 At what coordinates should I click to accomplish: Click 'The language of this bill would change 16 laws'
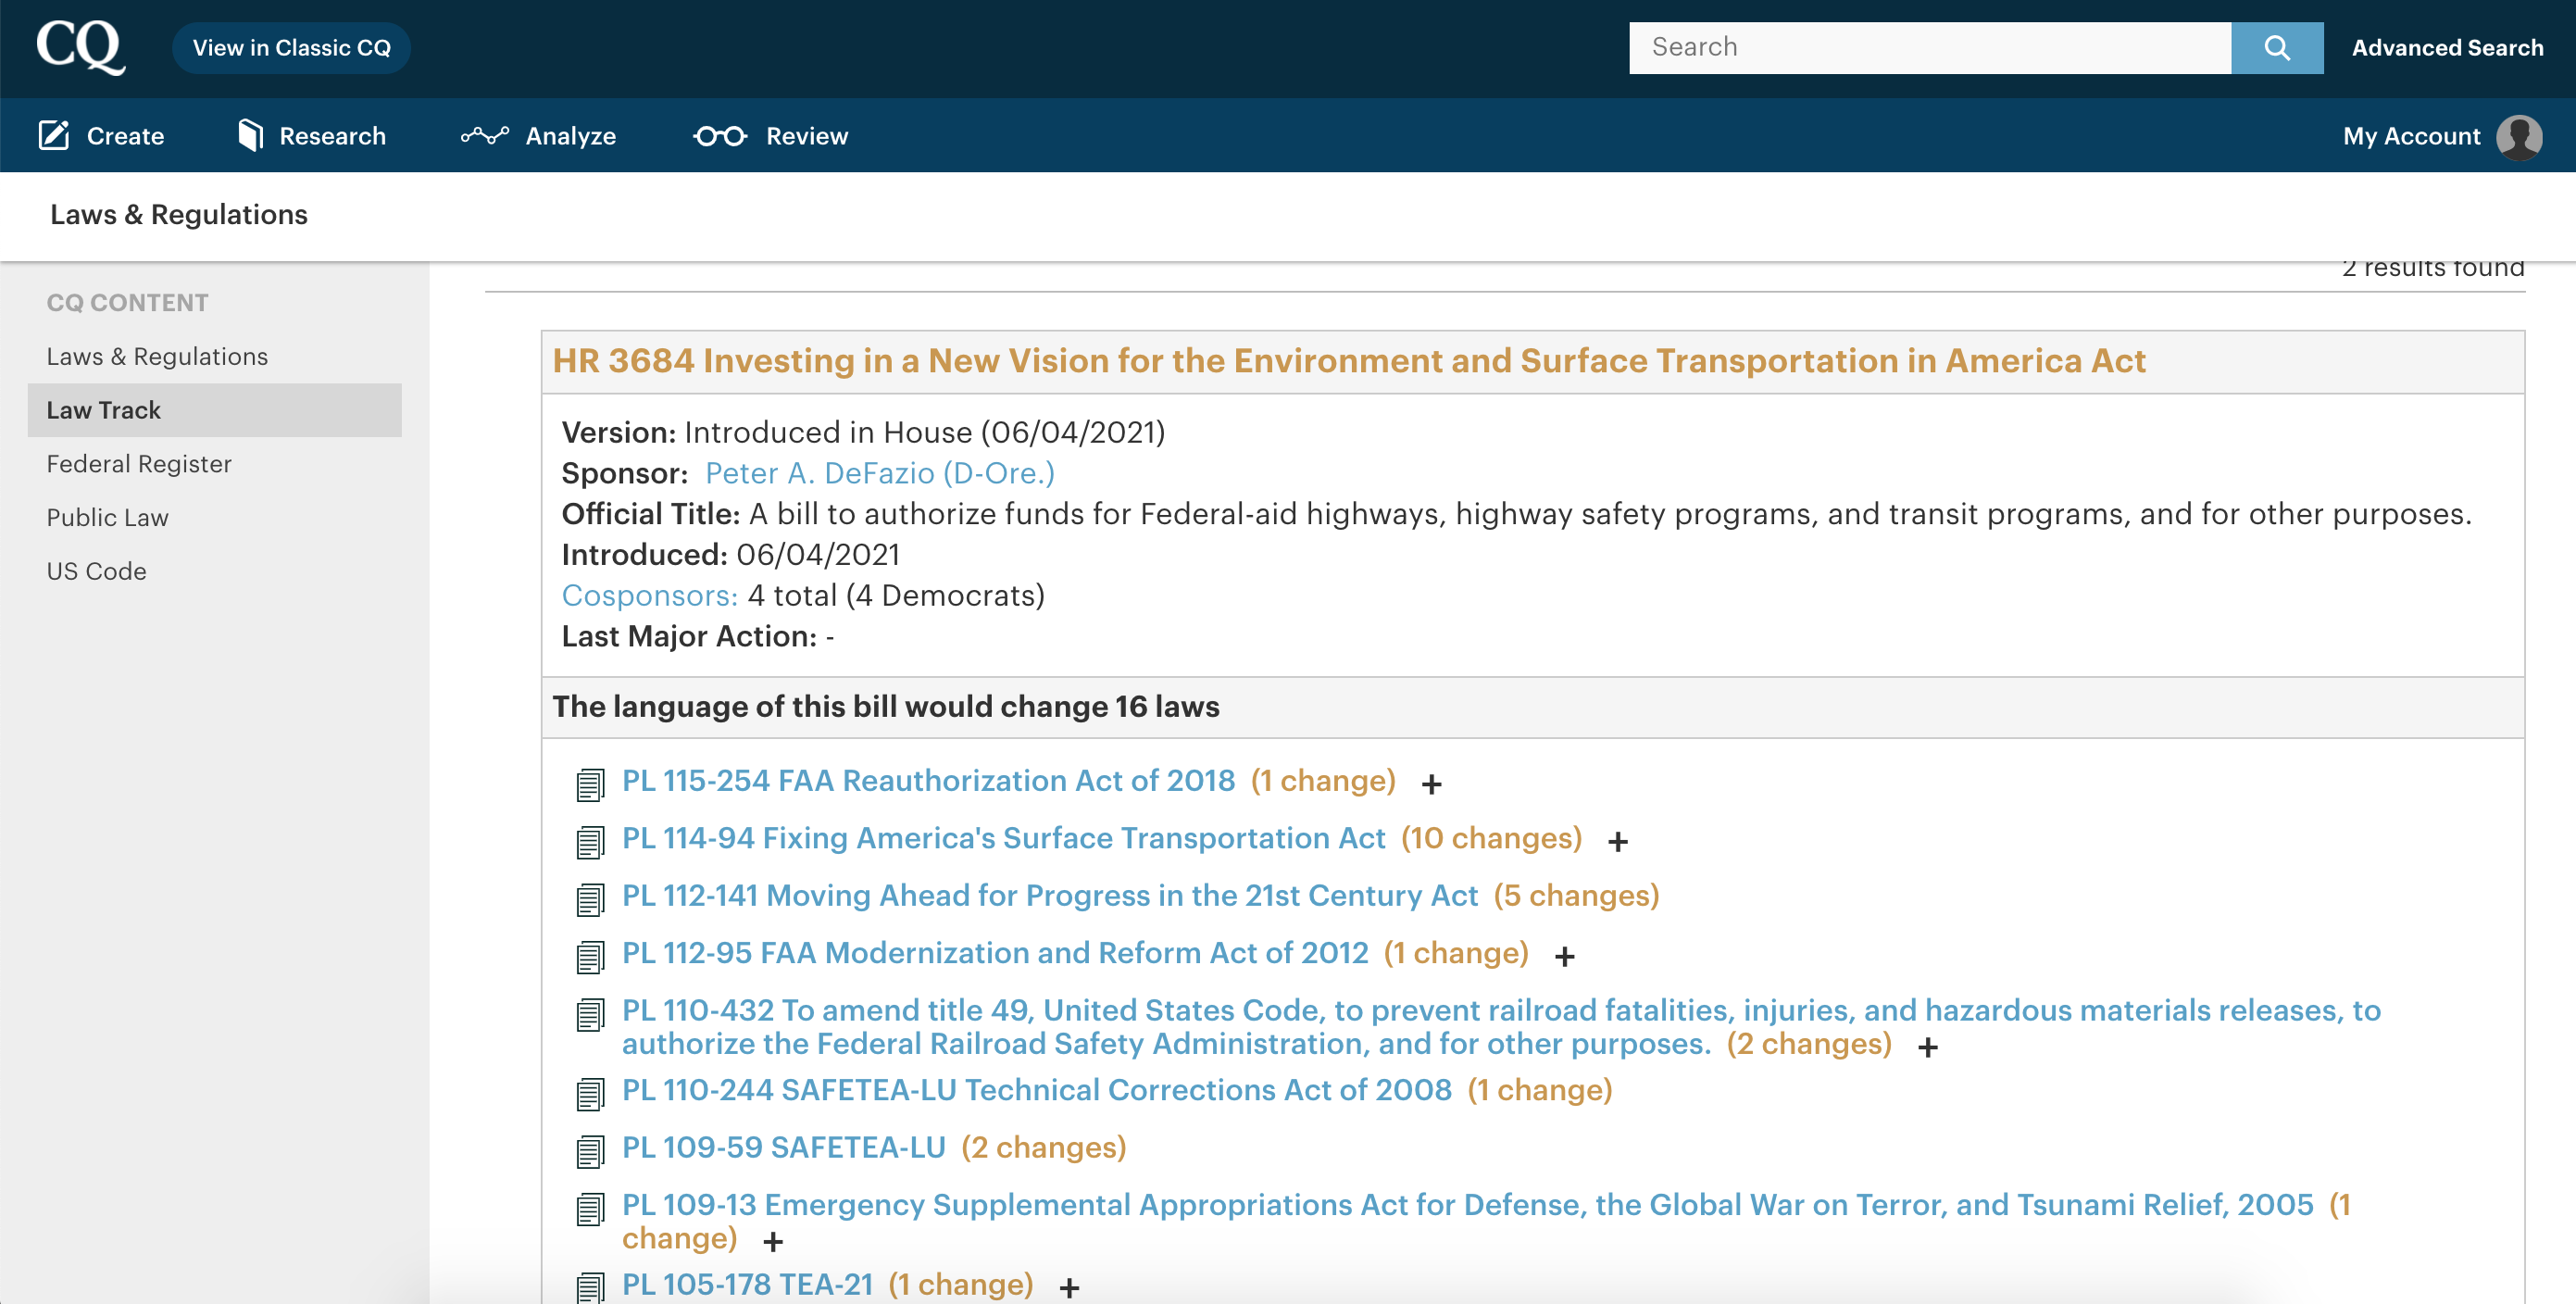coord(886,707)
